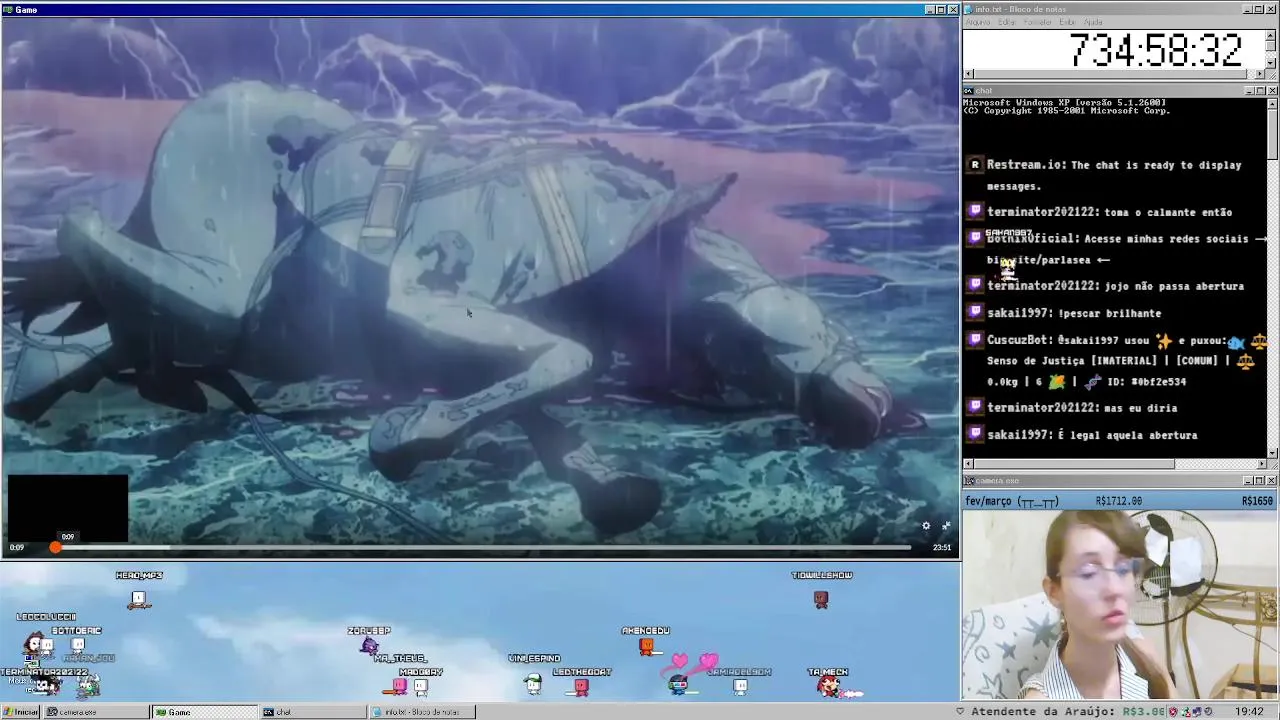Image resolution: width=1280 pixels, height=720 pixels.
Task: Switch to Game taskbar button
Action: coord(204,712)
